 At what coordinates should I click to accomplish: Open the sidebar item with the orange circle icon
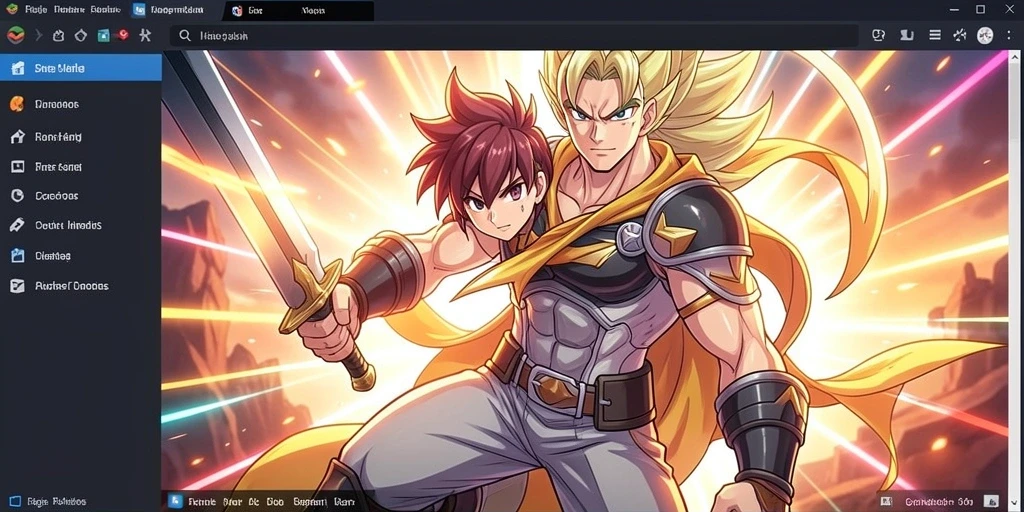[81, 104]
